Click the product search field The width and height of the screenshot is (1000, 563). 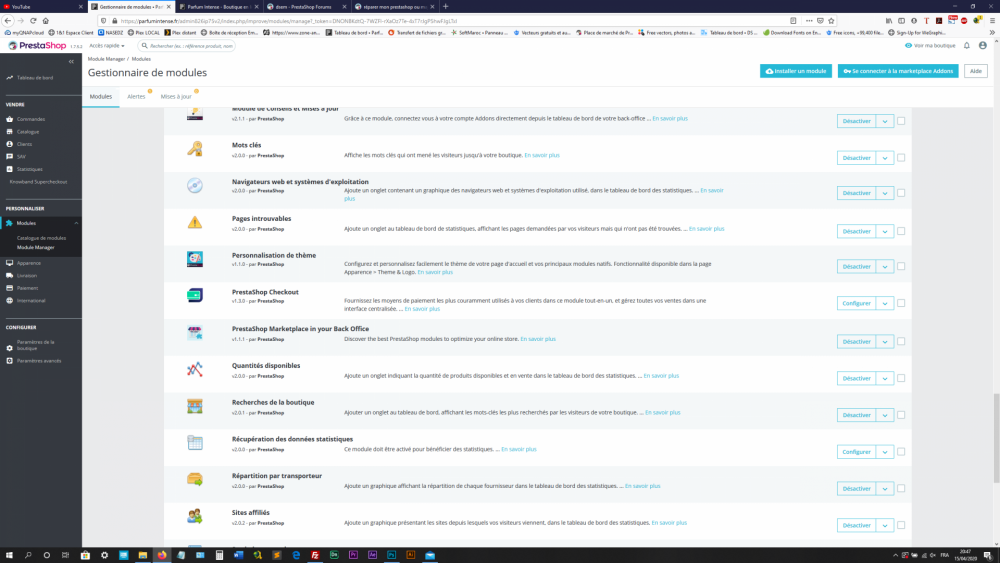(187, 46)
